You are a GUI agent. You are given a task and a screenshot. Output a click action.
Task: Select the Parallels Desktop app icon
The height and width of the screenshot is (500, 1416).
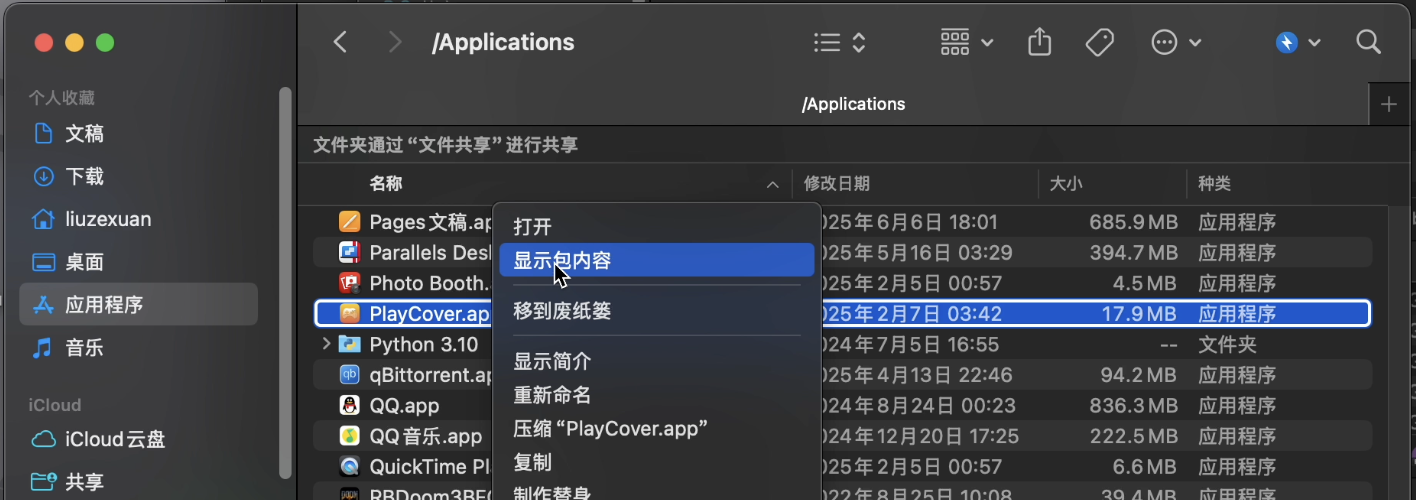(x=349, y=252)
